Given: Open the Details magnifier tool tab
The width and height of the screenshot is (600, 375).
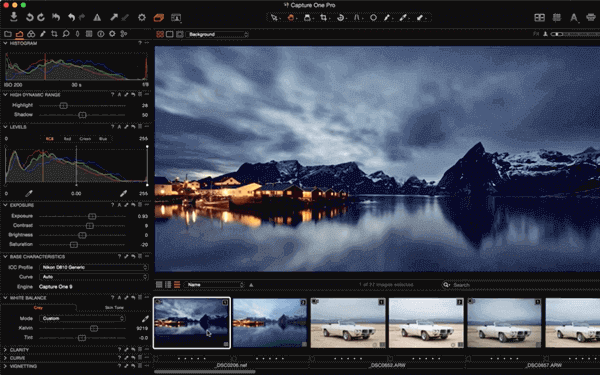Looking at the screenshot, I should click(66, 34).
